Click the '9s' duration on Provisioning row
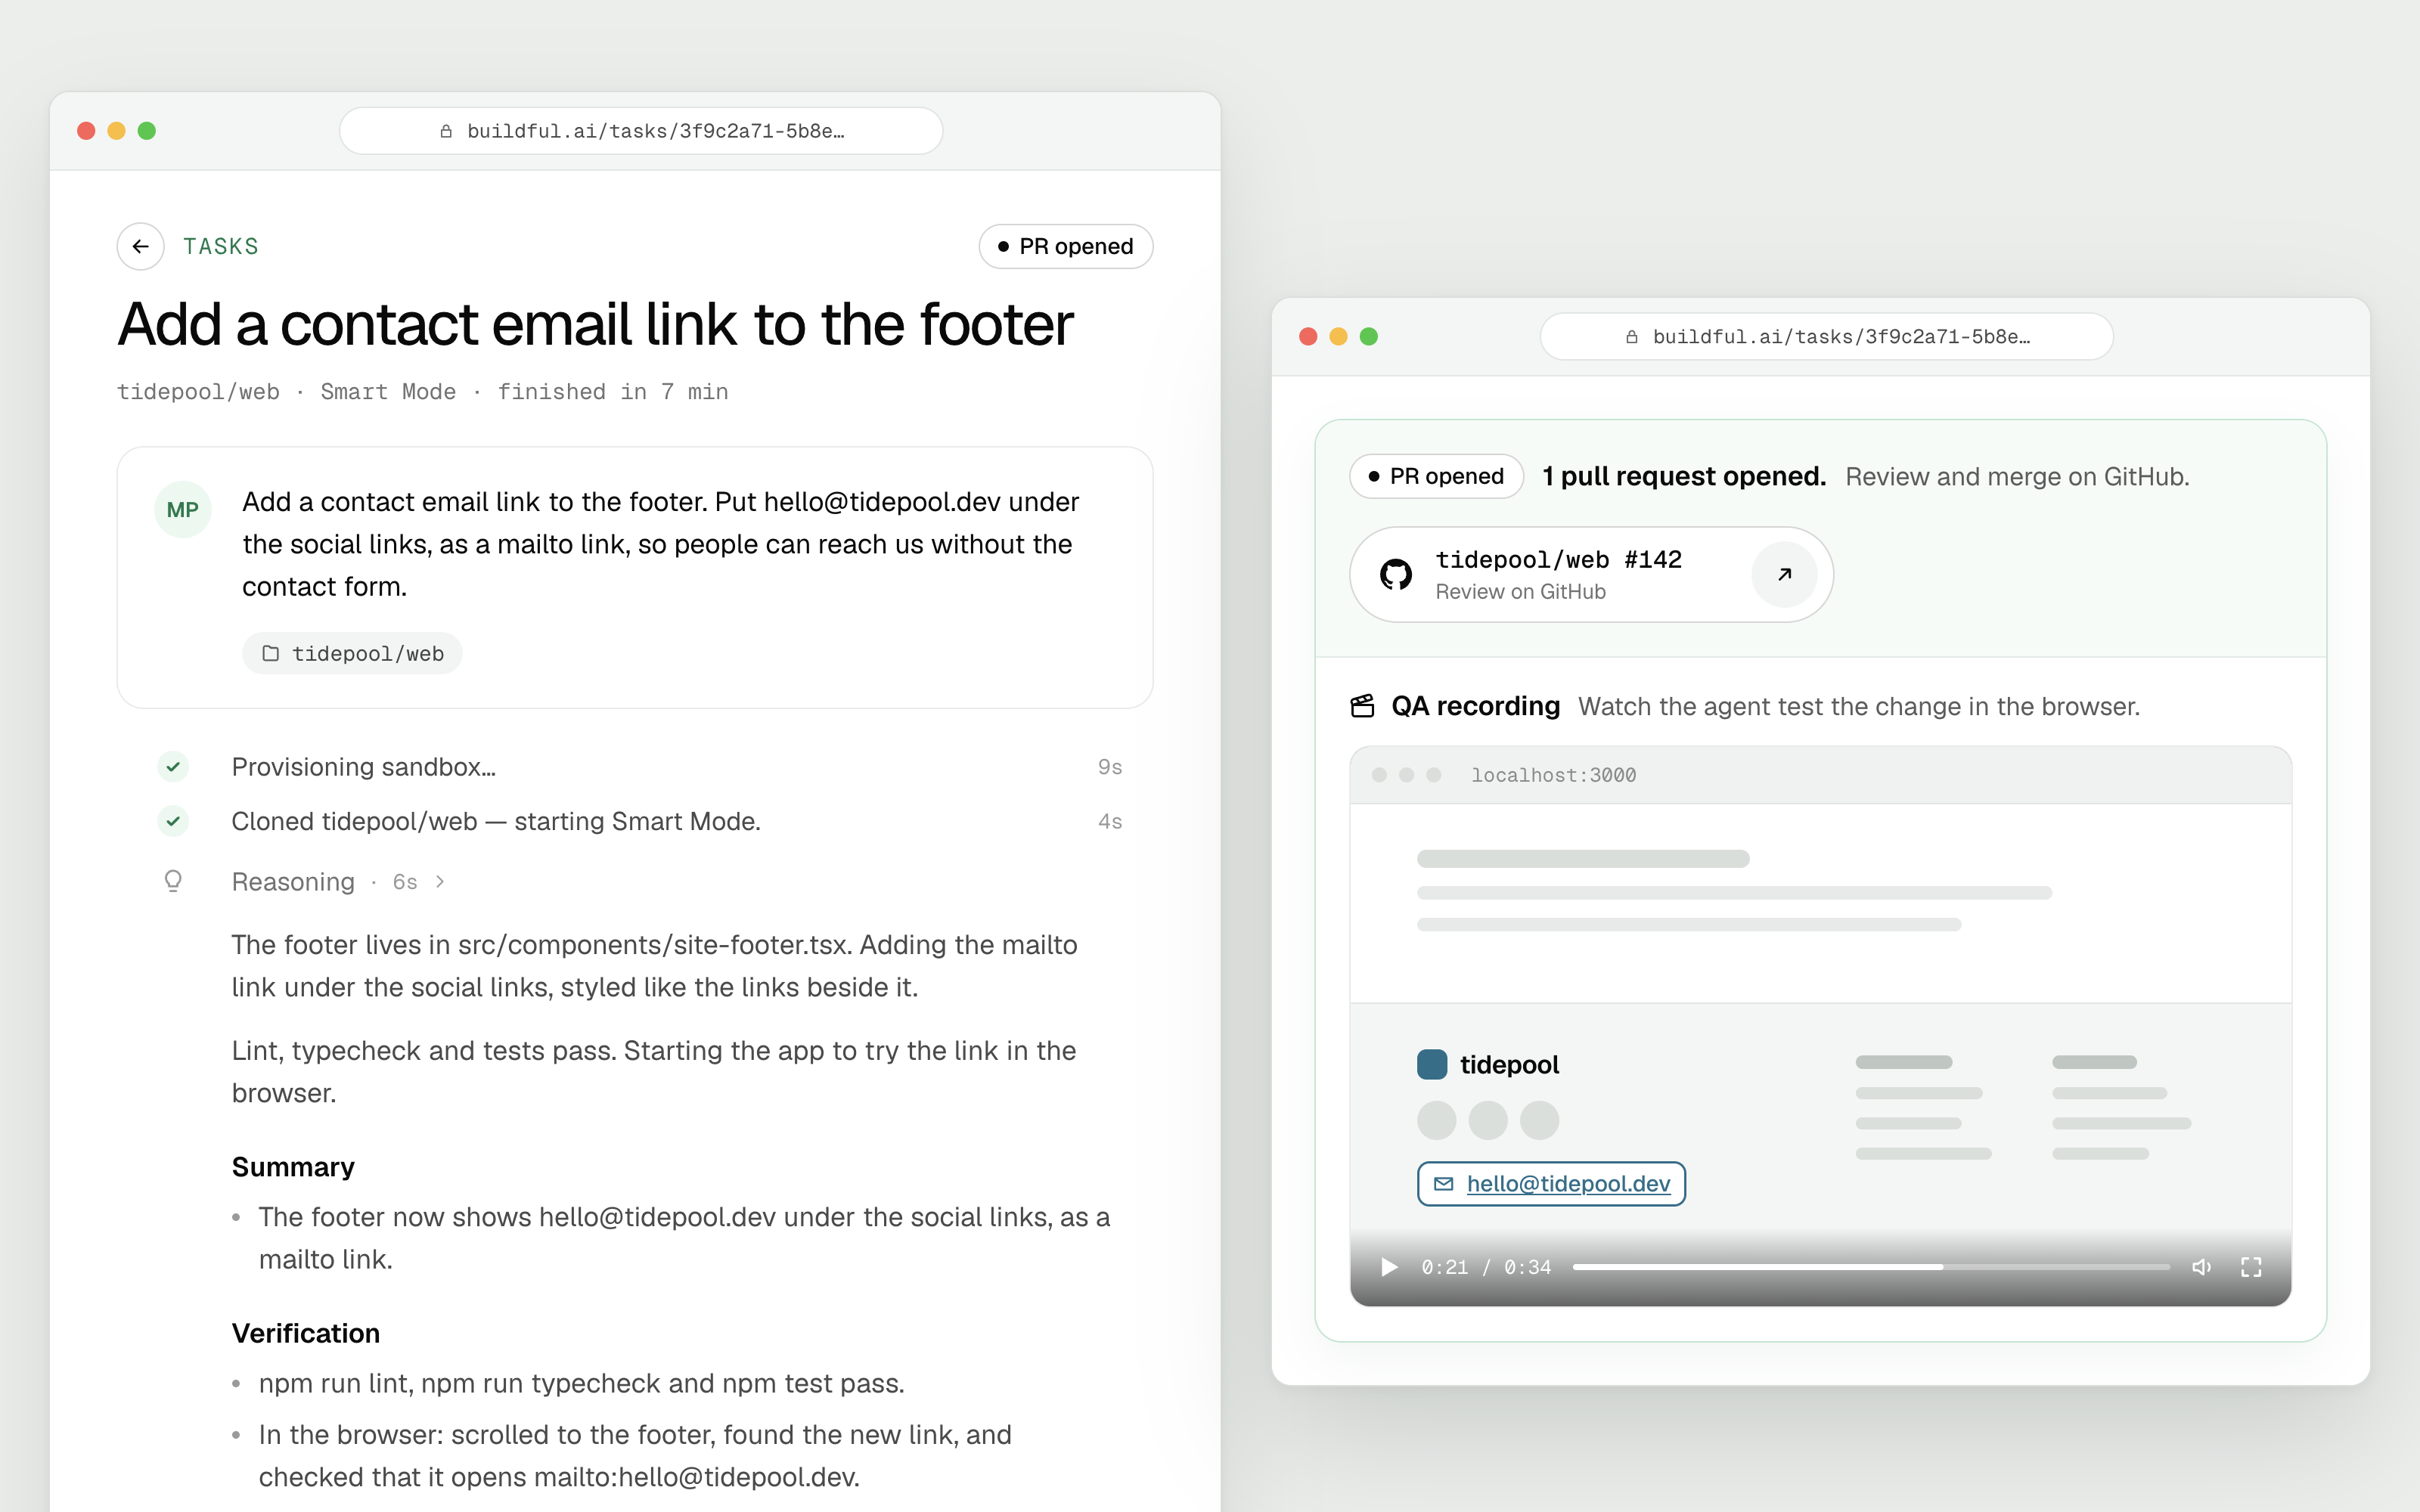 (1110, 767)
